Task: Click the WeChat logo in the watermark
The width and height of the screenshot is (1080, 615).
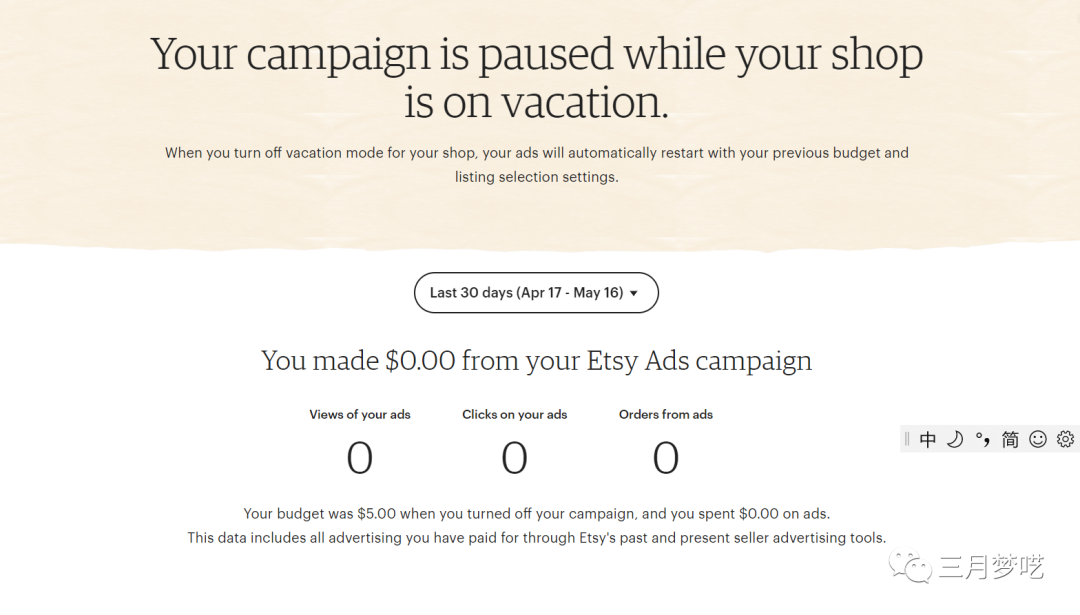Action: (x=915, y=568)
